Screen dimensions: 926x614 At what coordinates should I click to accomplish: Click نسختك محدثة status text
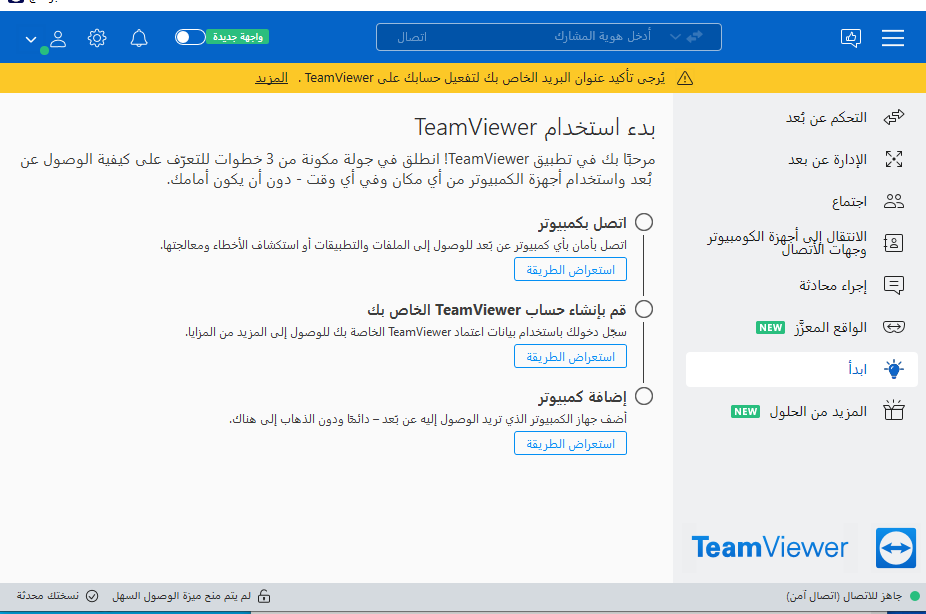[x=48, y=596]
